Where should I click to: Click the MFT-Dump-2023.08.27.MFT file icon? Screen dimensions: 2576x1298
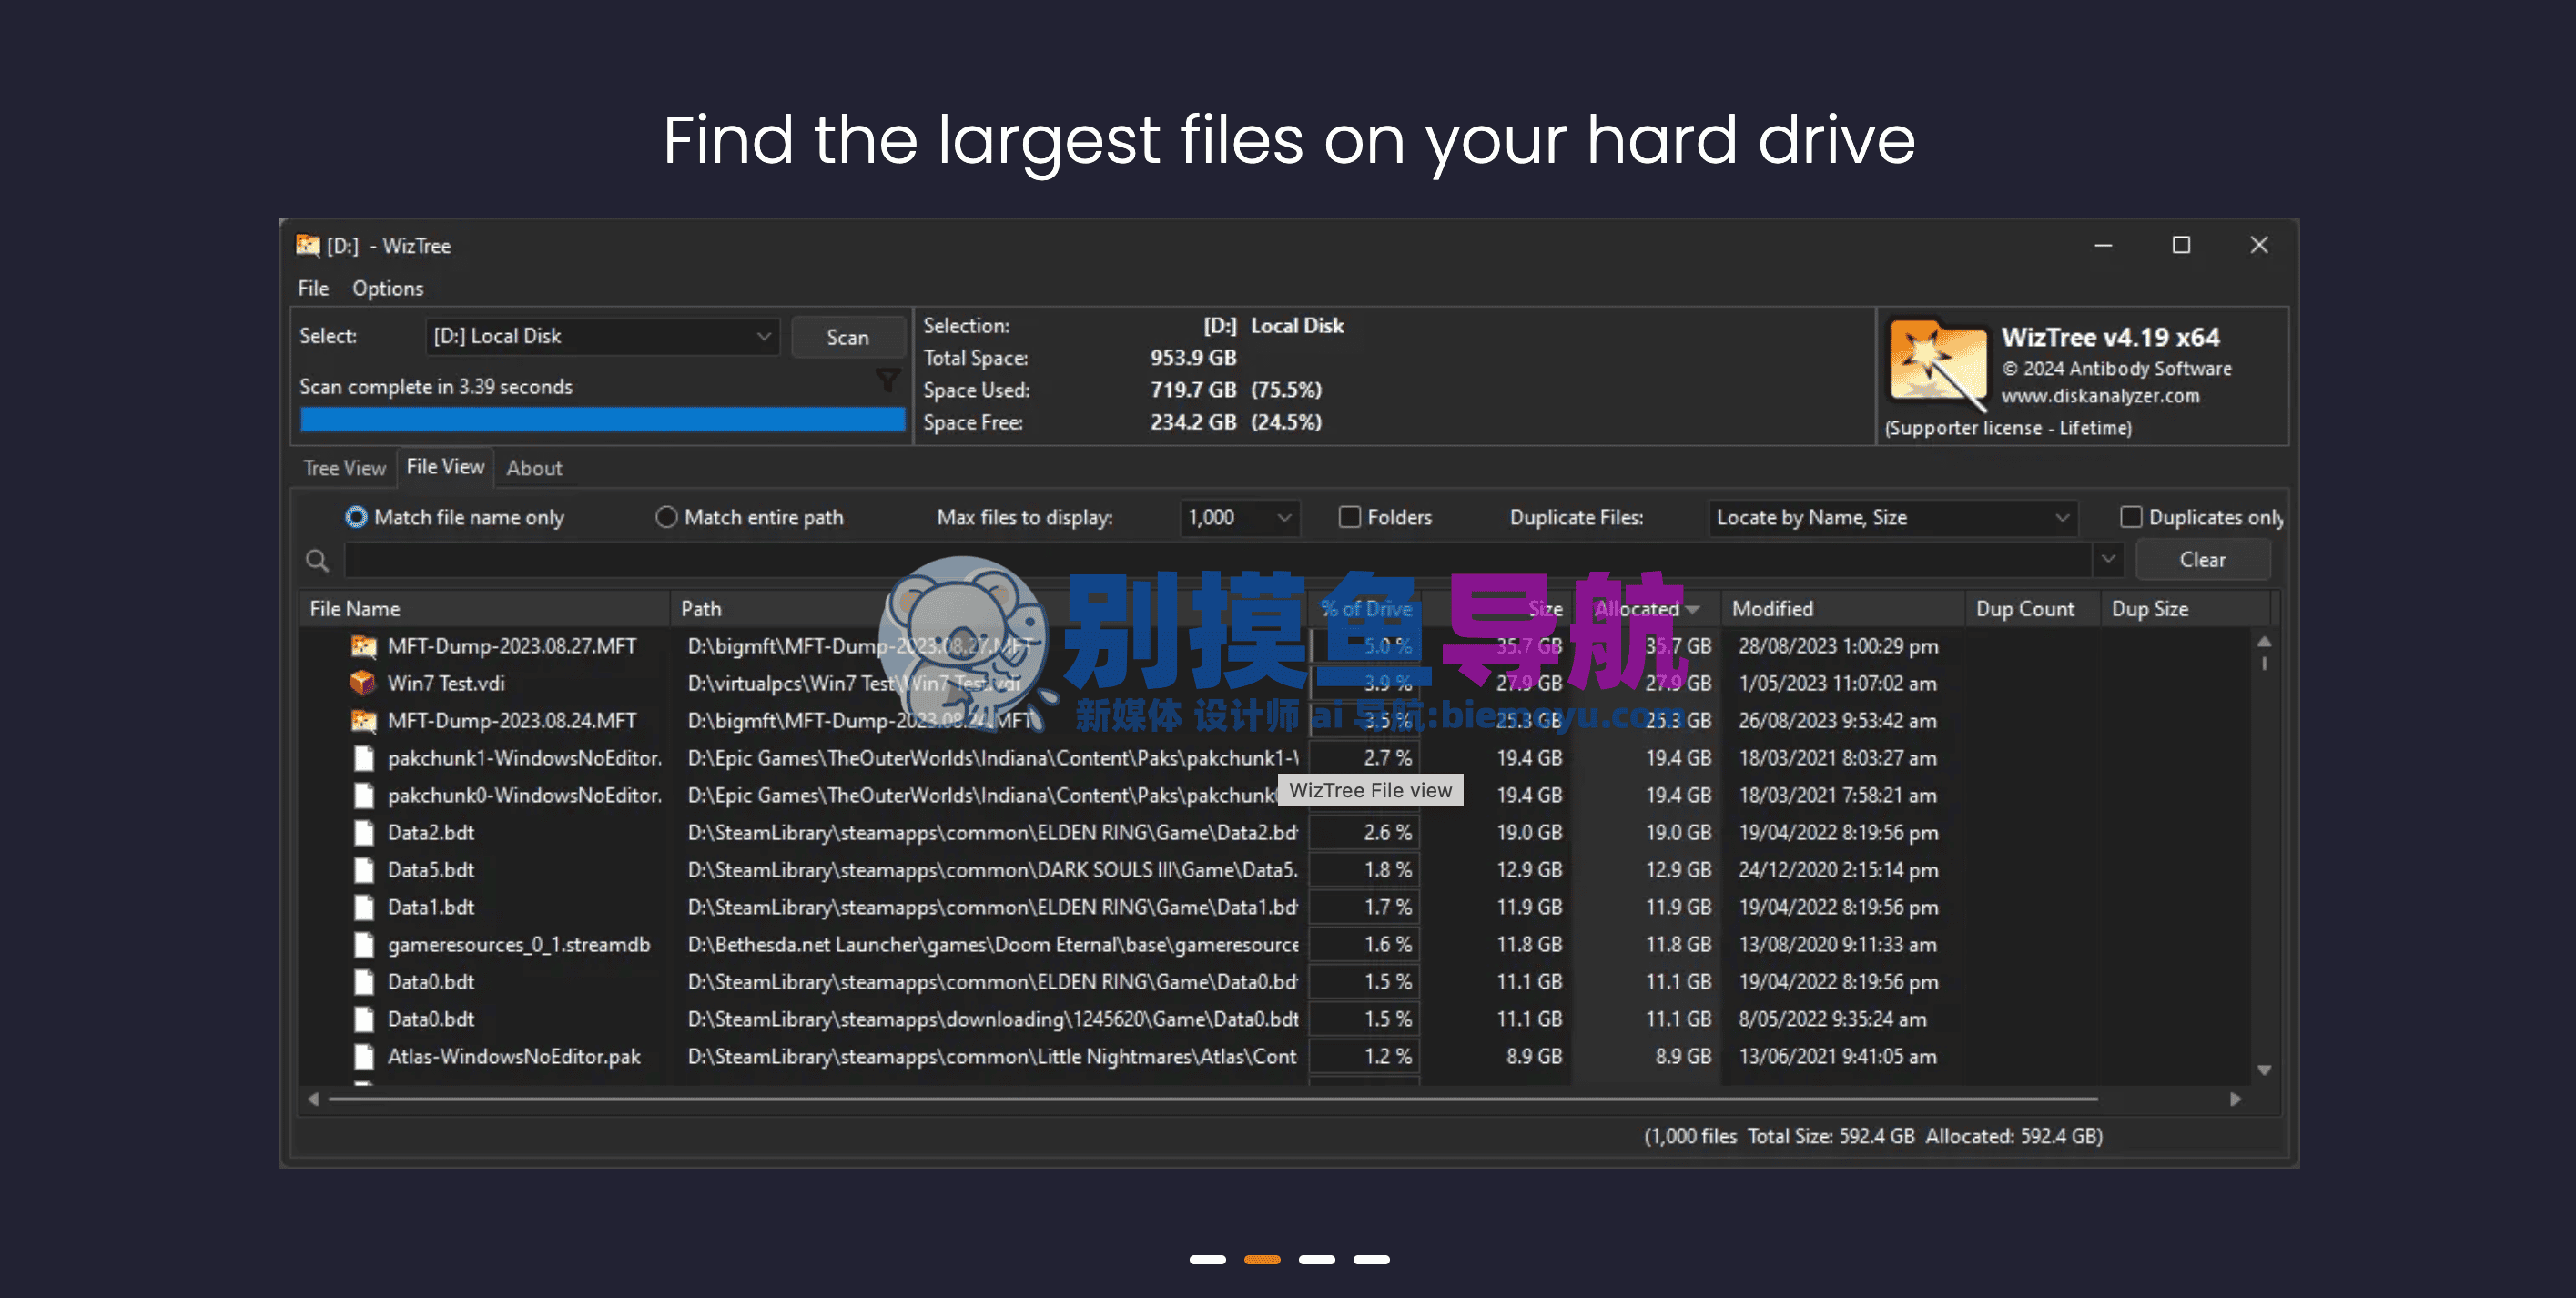pyautogui.click(x=364, y=646)
